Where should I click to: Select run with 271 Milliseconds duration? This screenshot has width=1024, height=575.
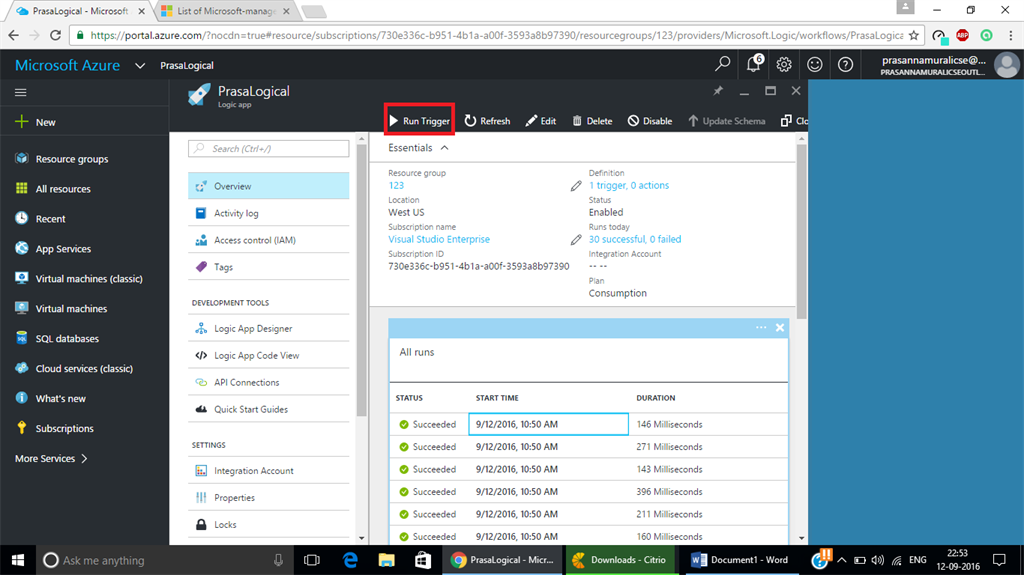click(x=589, y=447)
